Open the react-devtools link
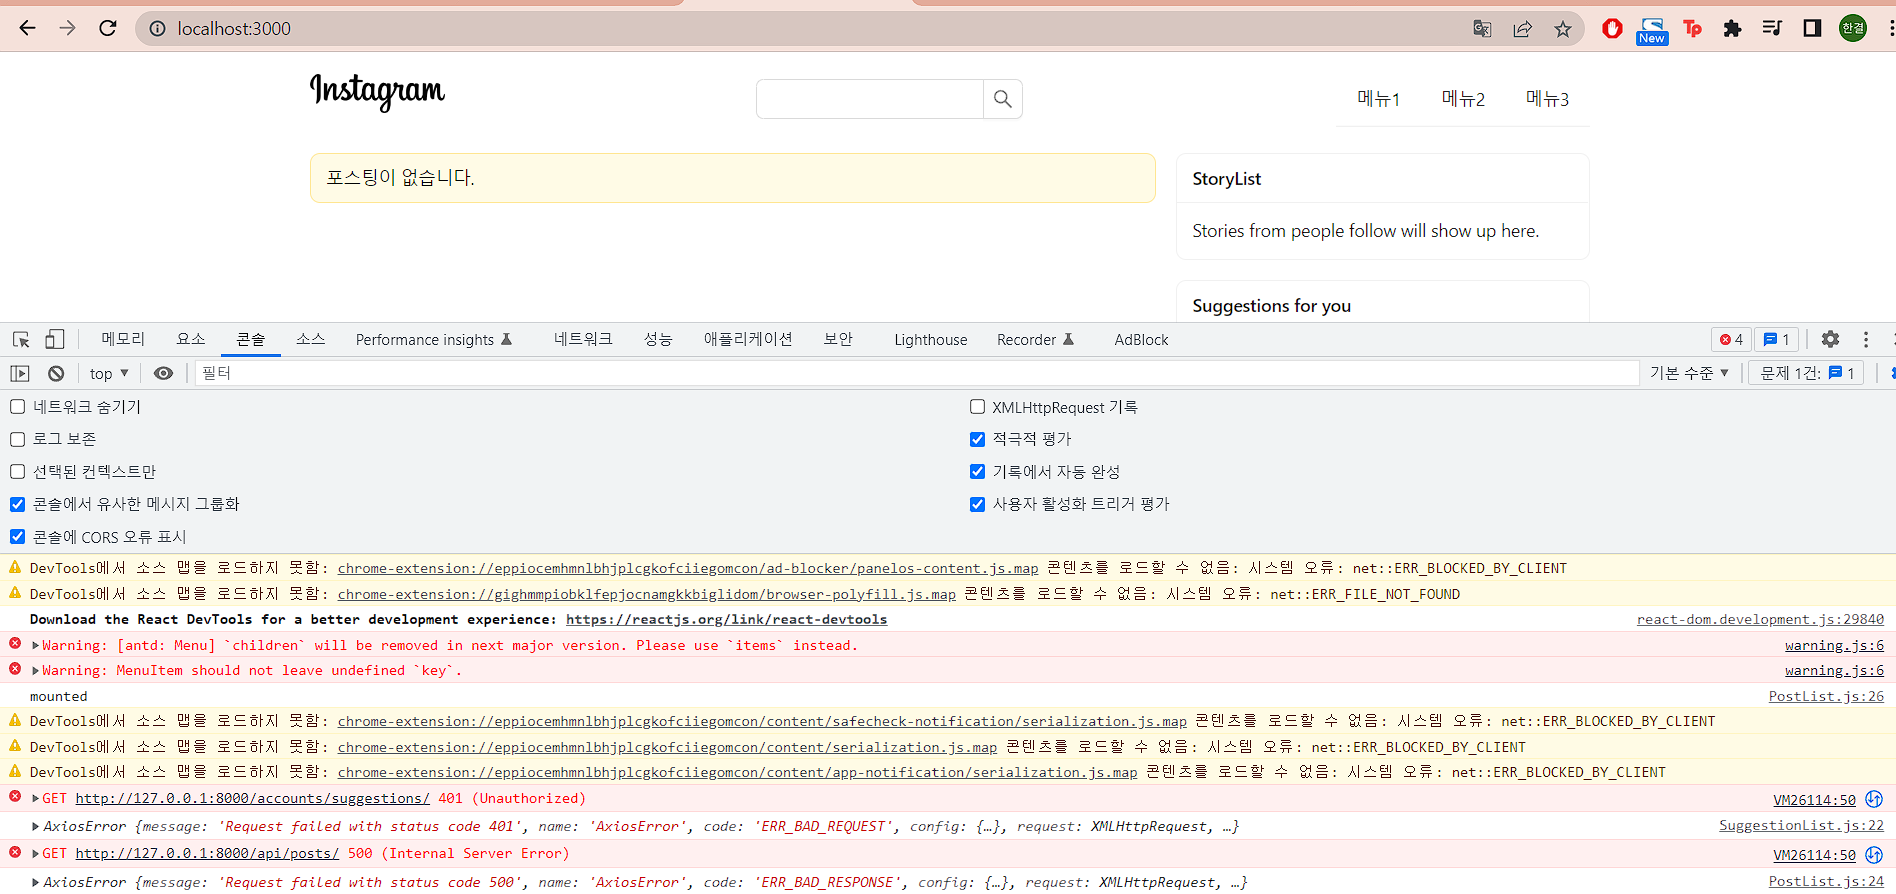The width and height of the screenshot is (1896, 894). click(x=726, y=620)
